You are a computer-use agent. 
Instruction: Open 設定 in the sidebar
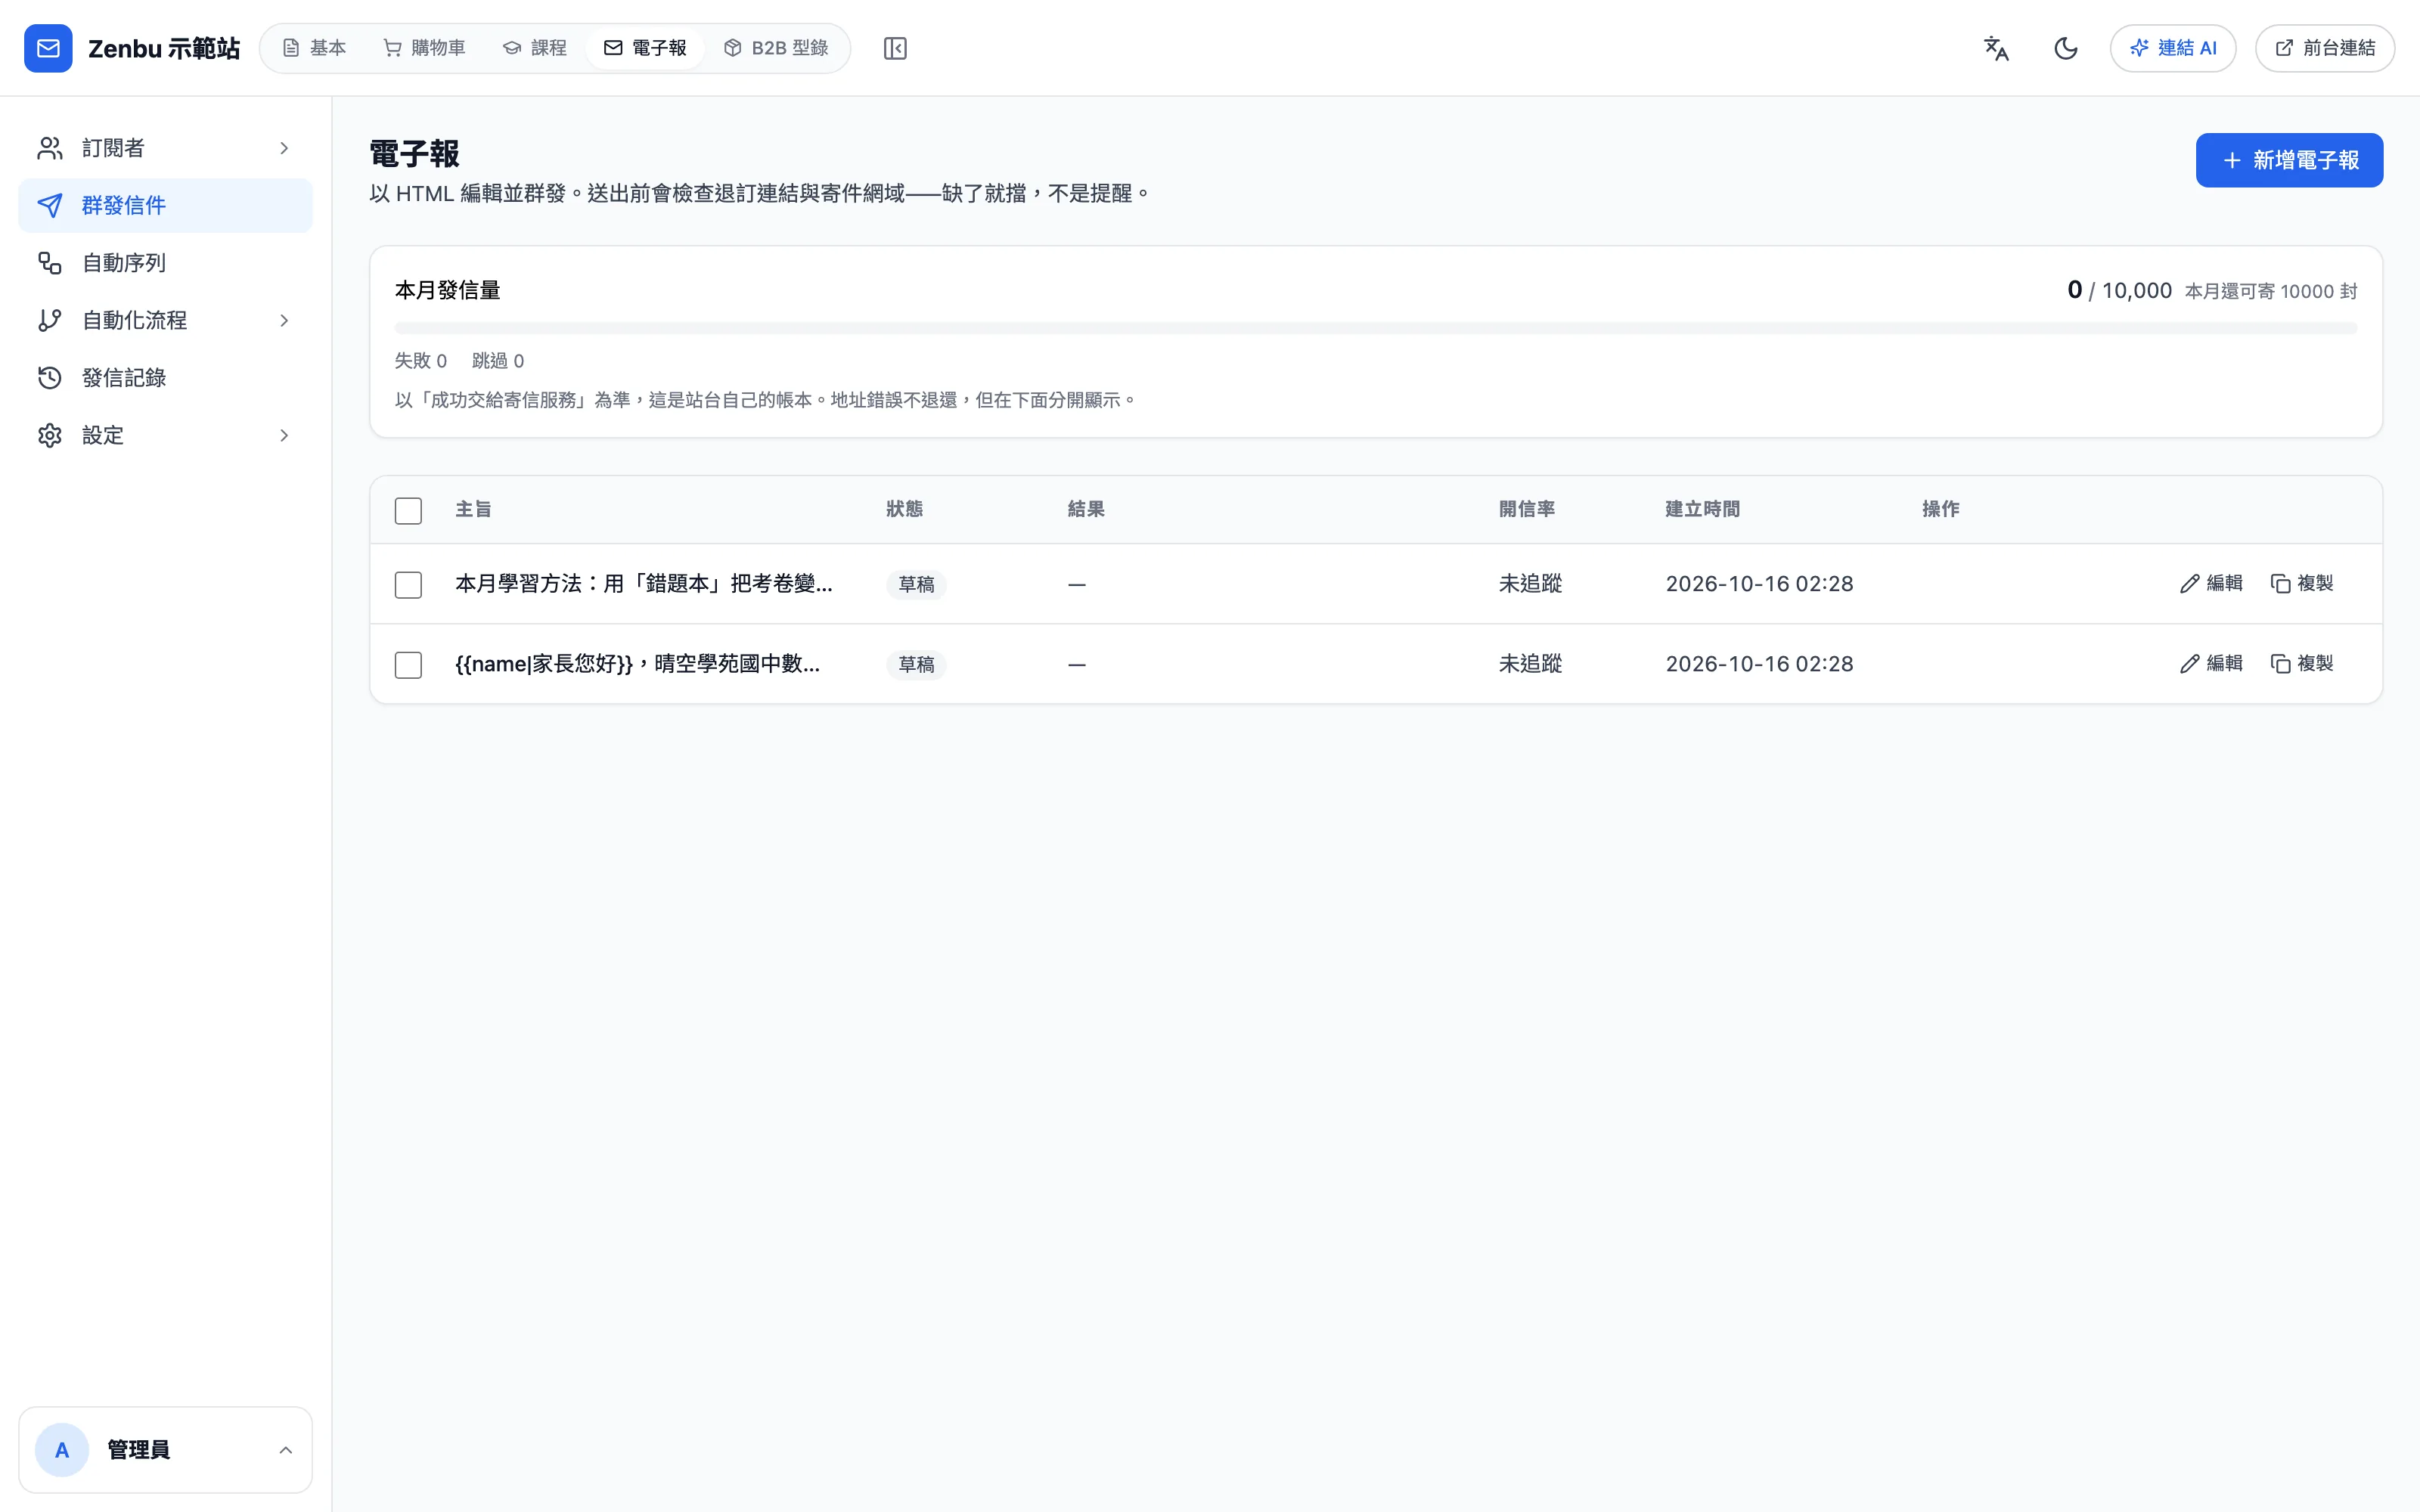(x=165, y=435)
